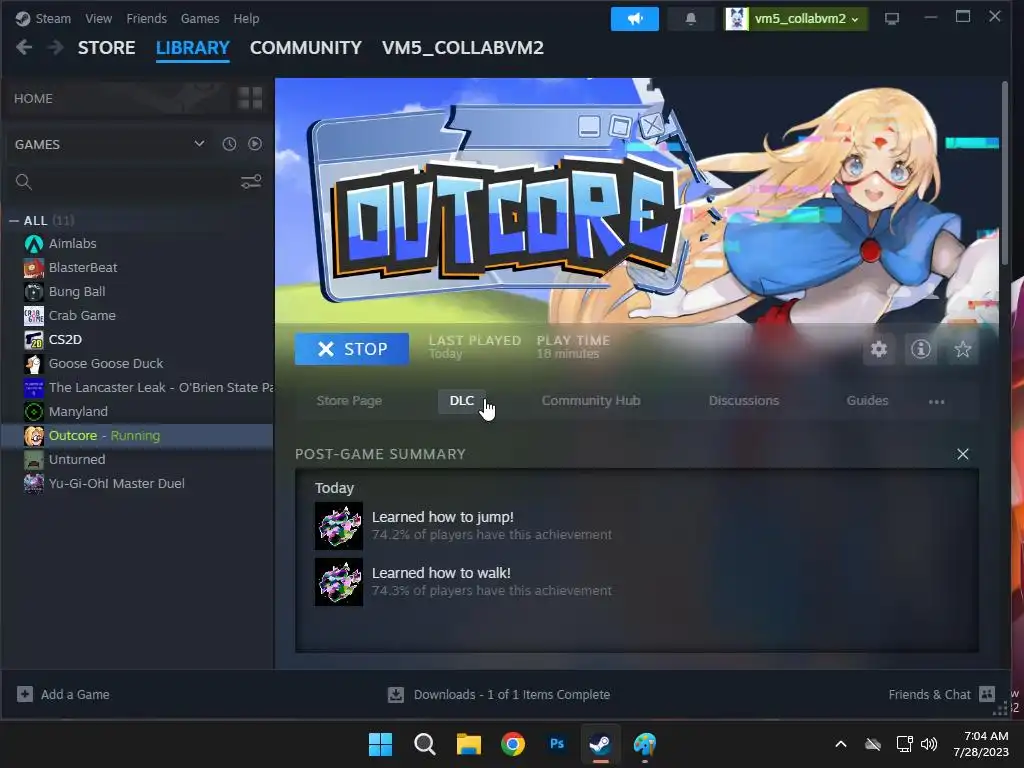Open Windows taskbar search
Image resolution: width=1024 pixels, height=768 pixels.
(424, 744)
